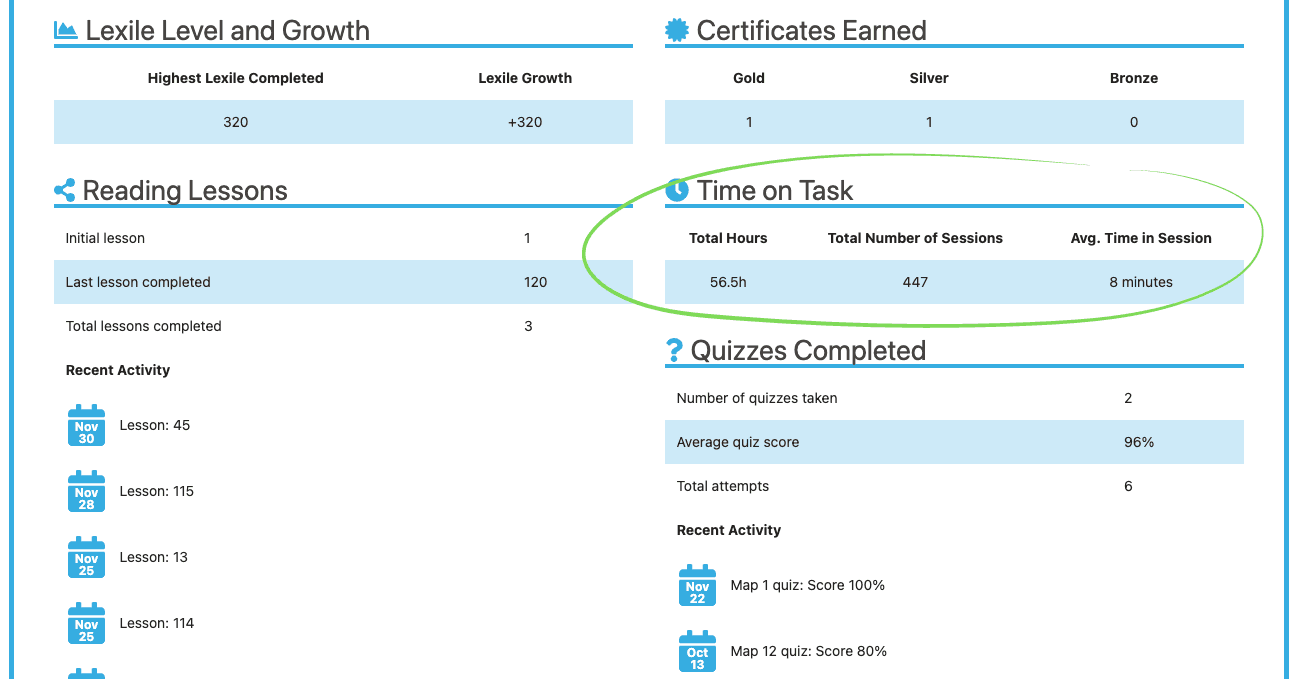Select the badge icon next to Certificates Earned
1302x679 pixels.
(676, 30)
